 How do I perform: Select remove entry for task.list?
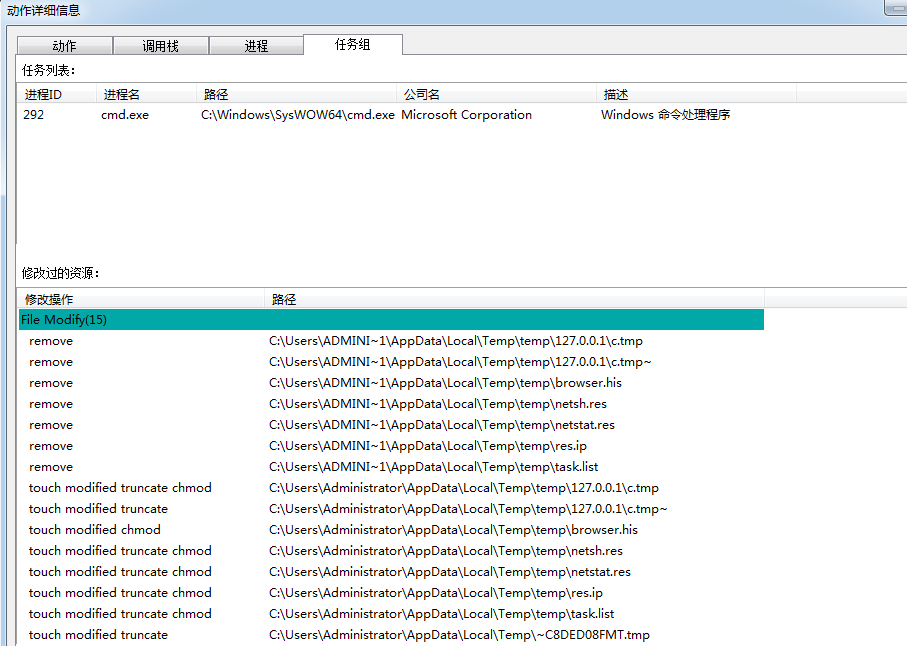pos(51,467)
